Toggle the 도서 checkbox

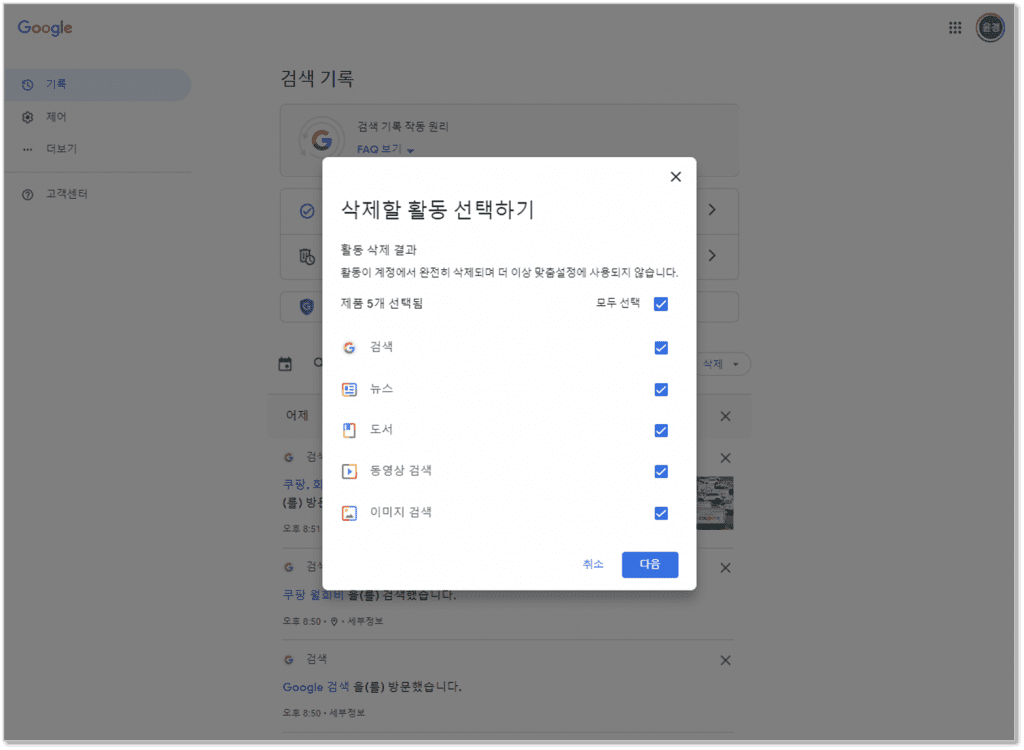click(661, 431)
